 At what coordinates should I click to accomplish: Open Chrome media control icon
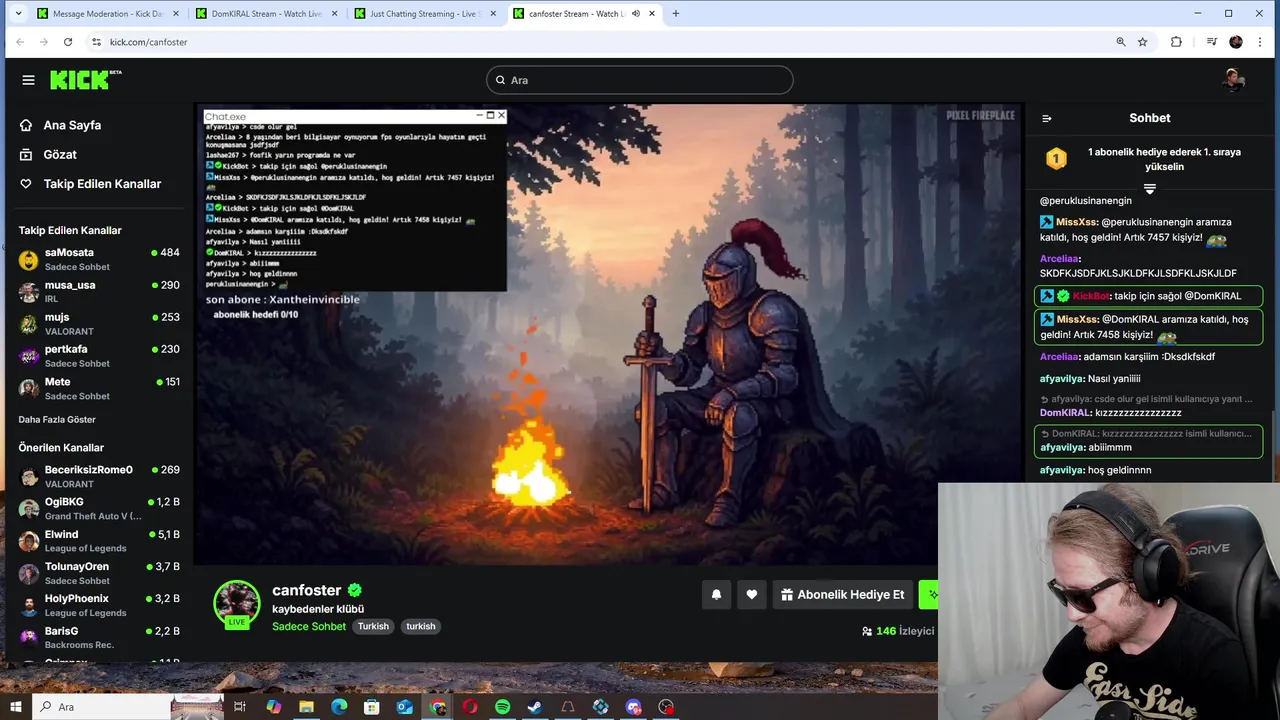(1211, 42)
